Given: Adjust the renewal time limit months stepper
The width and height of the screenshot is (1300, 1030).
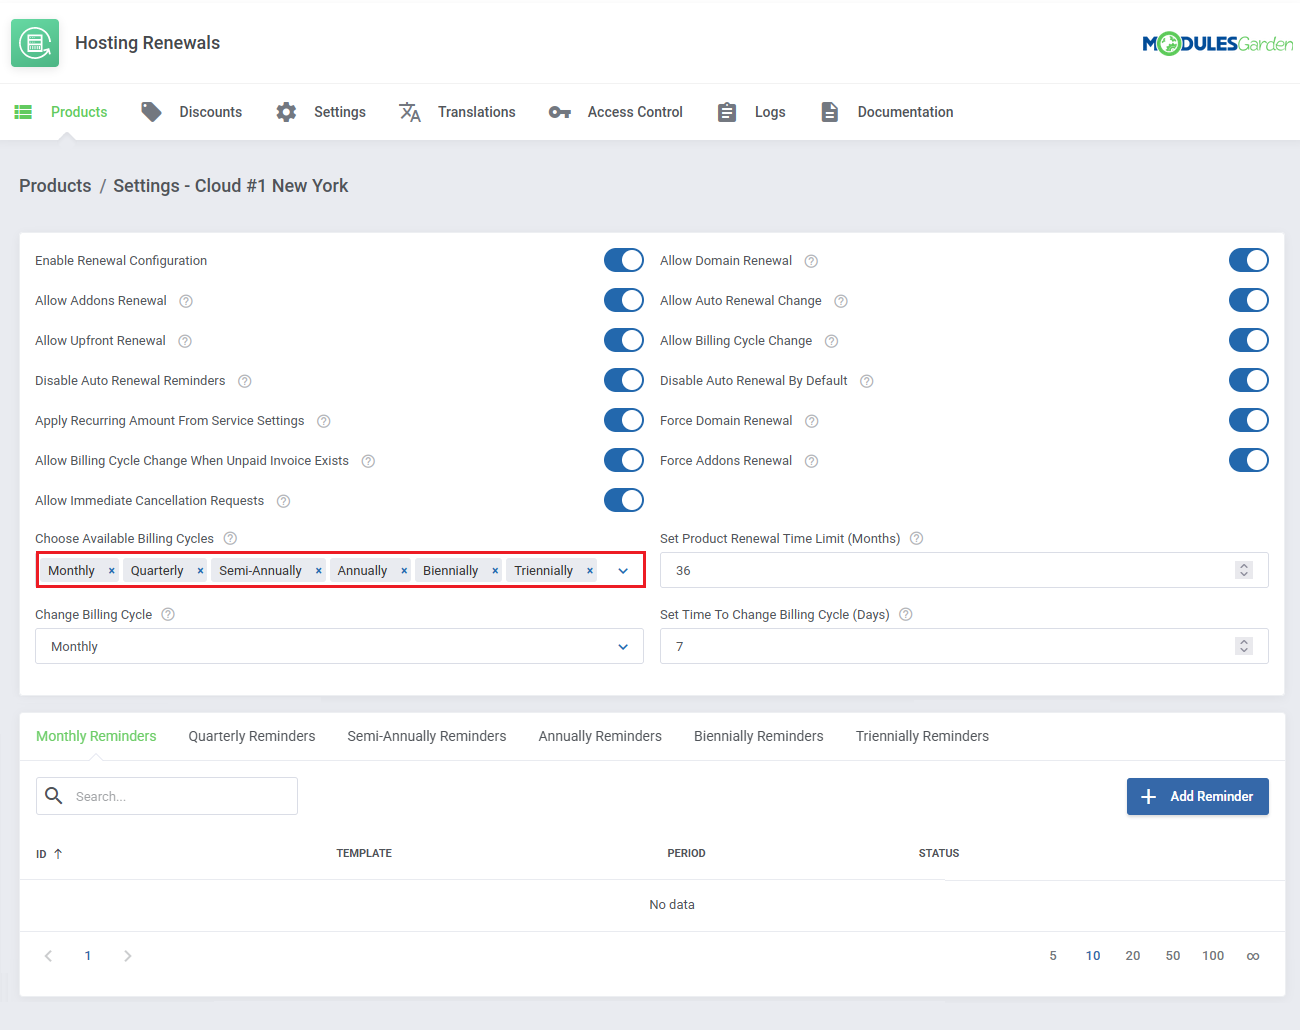Looking at the screenshot, I should 1244,570.
